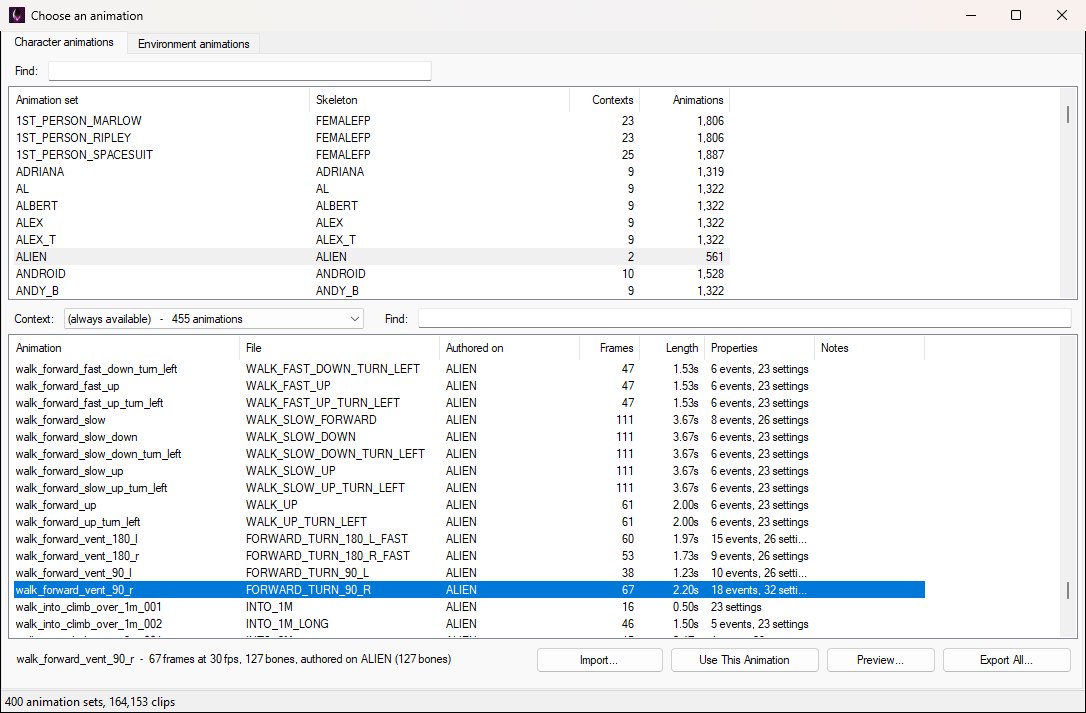Click the Import... button

tap(599, 660)
